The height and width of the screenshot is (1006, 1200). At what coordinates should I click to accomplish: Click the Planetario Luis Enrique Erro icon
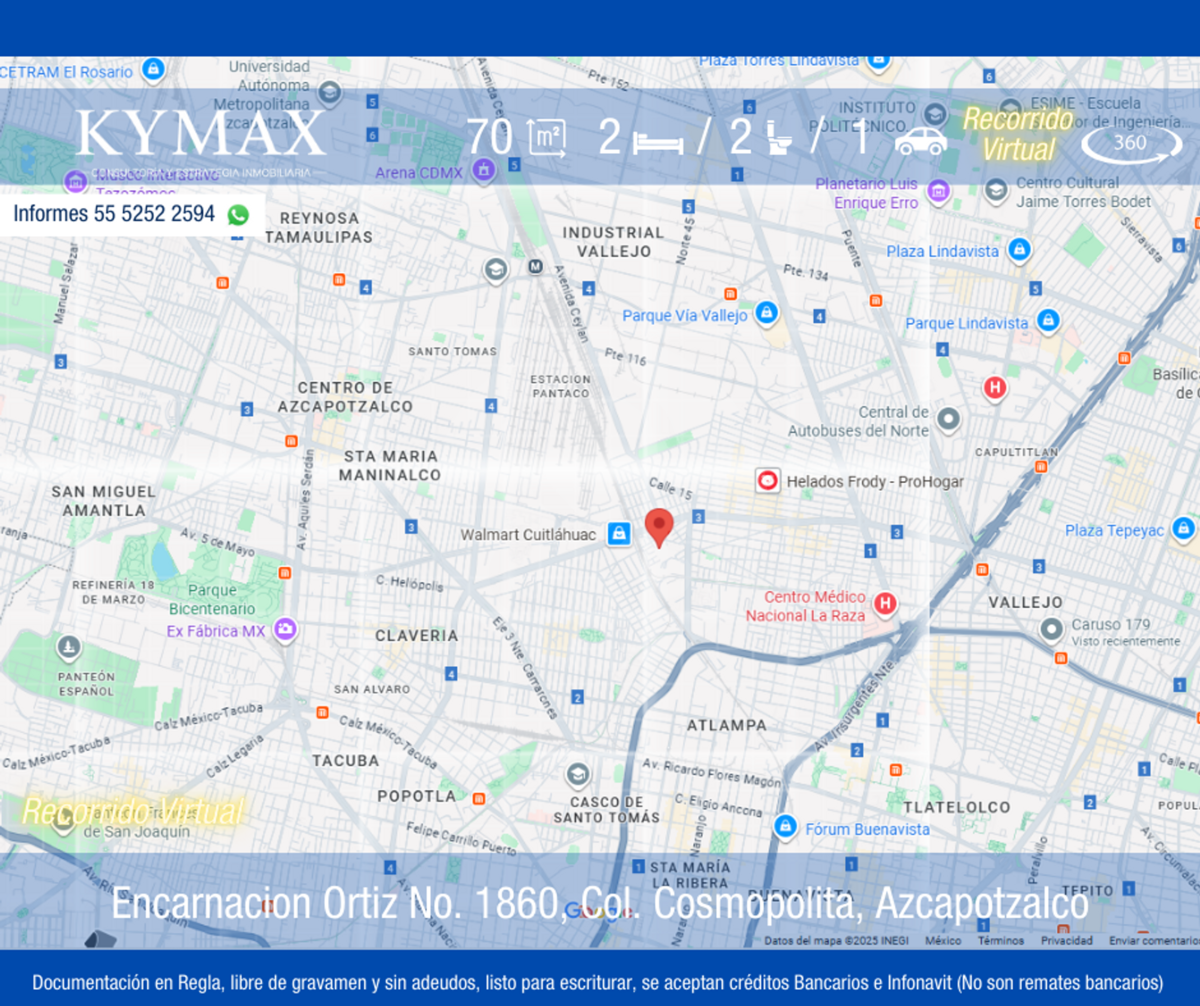pyautogui.click(x=937, y=191)
